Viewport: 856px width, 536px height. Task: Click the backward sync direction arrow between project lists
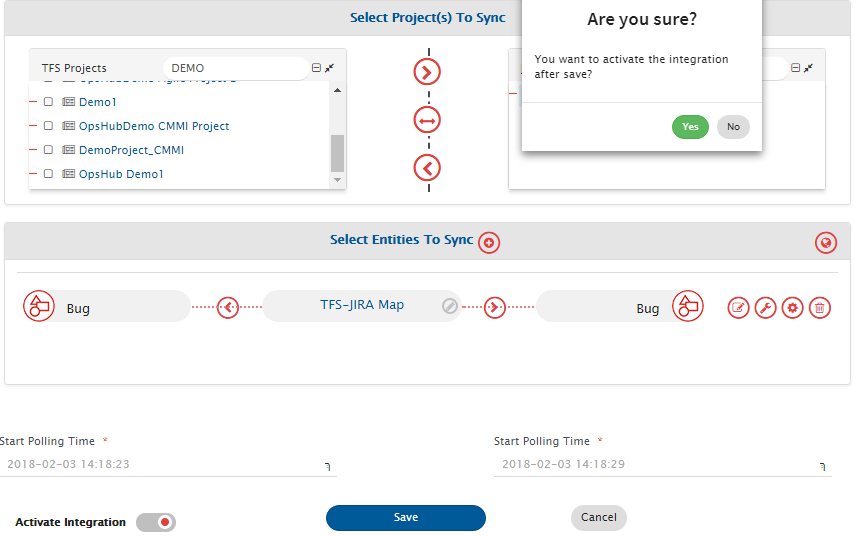tap(428, 167)
